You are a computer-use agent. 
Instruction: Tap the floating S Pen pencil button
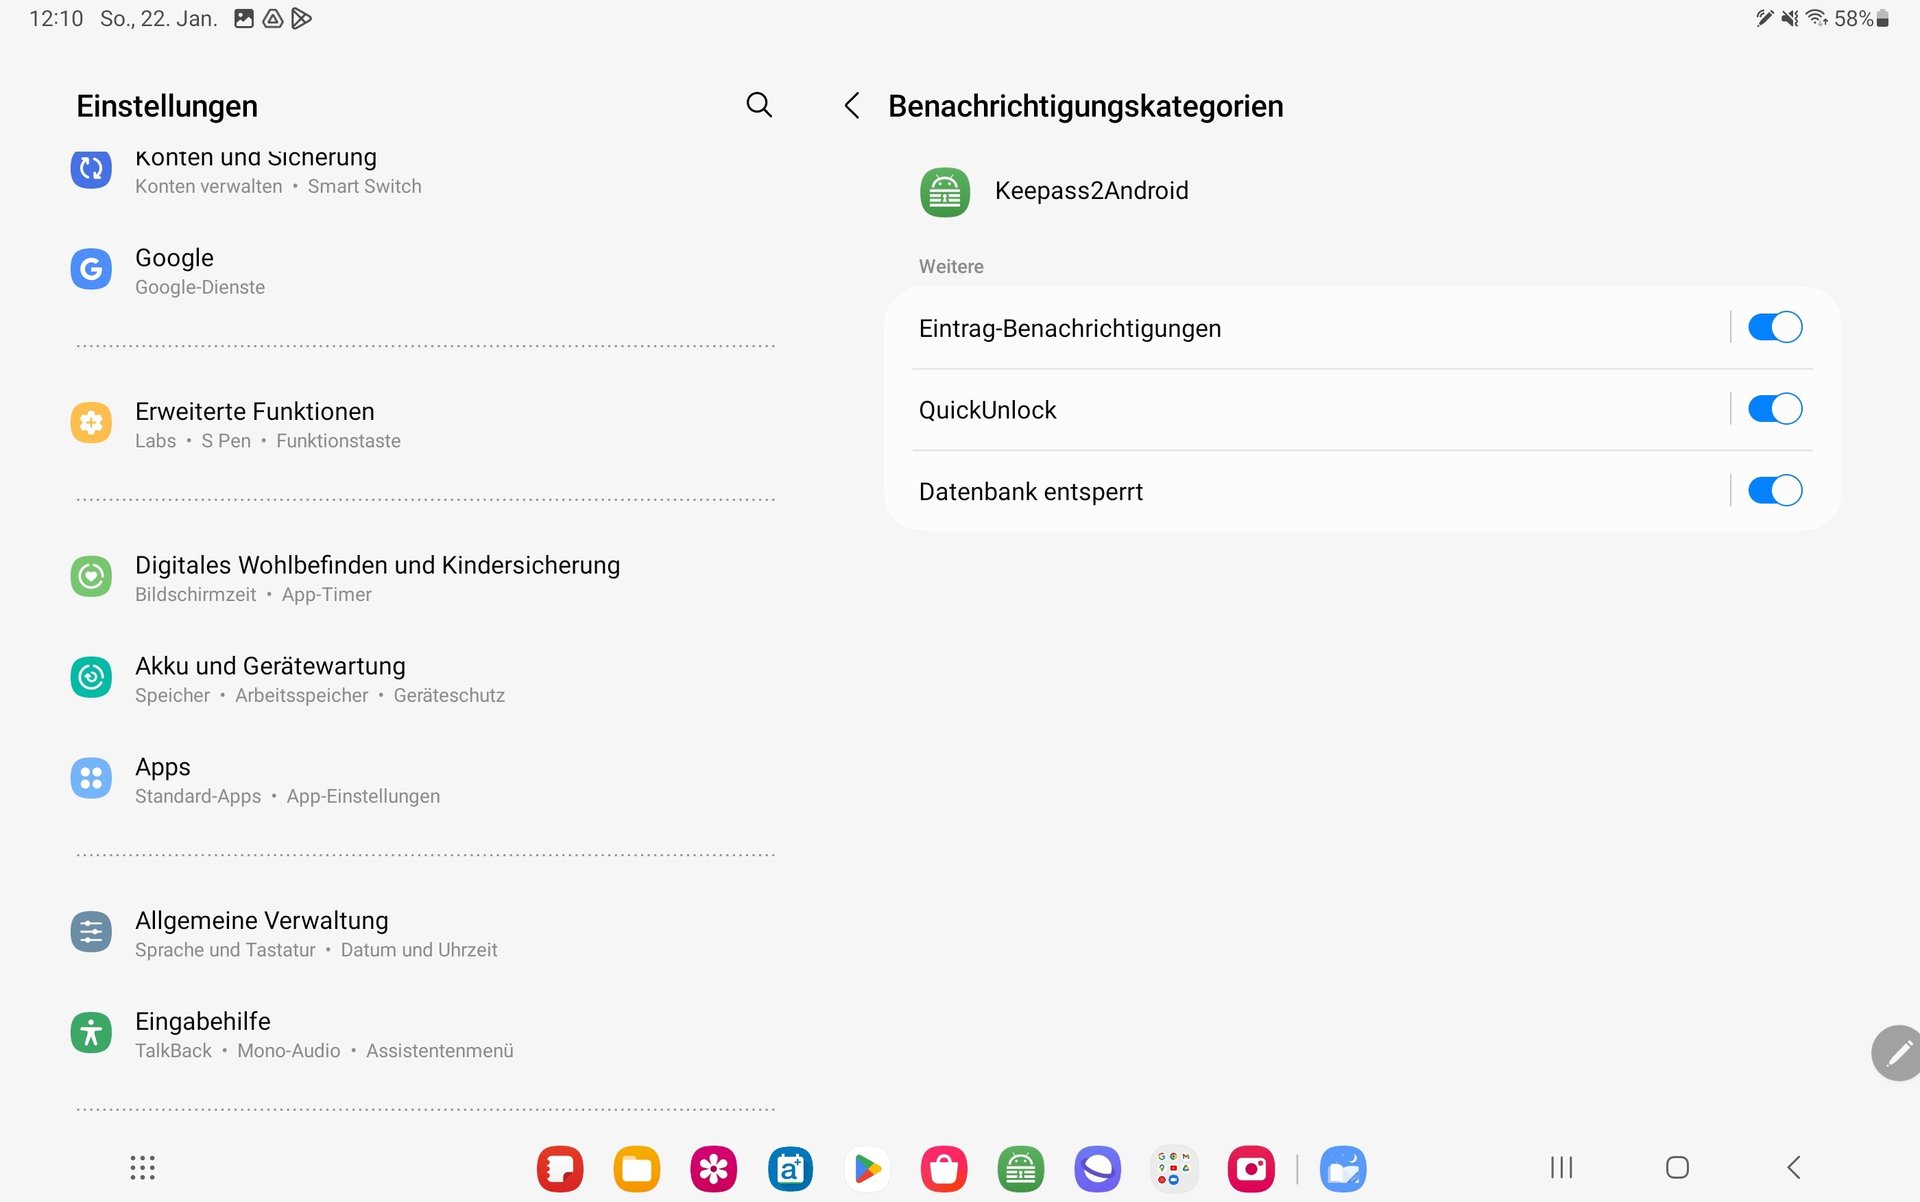point(1896,1053)
